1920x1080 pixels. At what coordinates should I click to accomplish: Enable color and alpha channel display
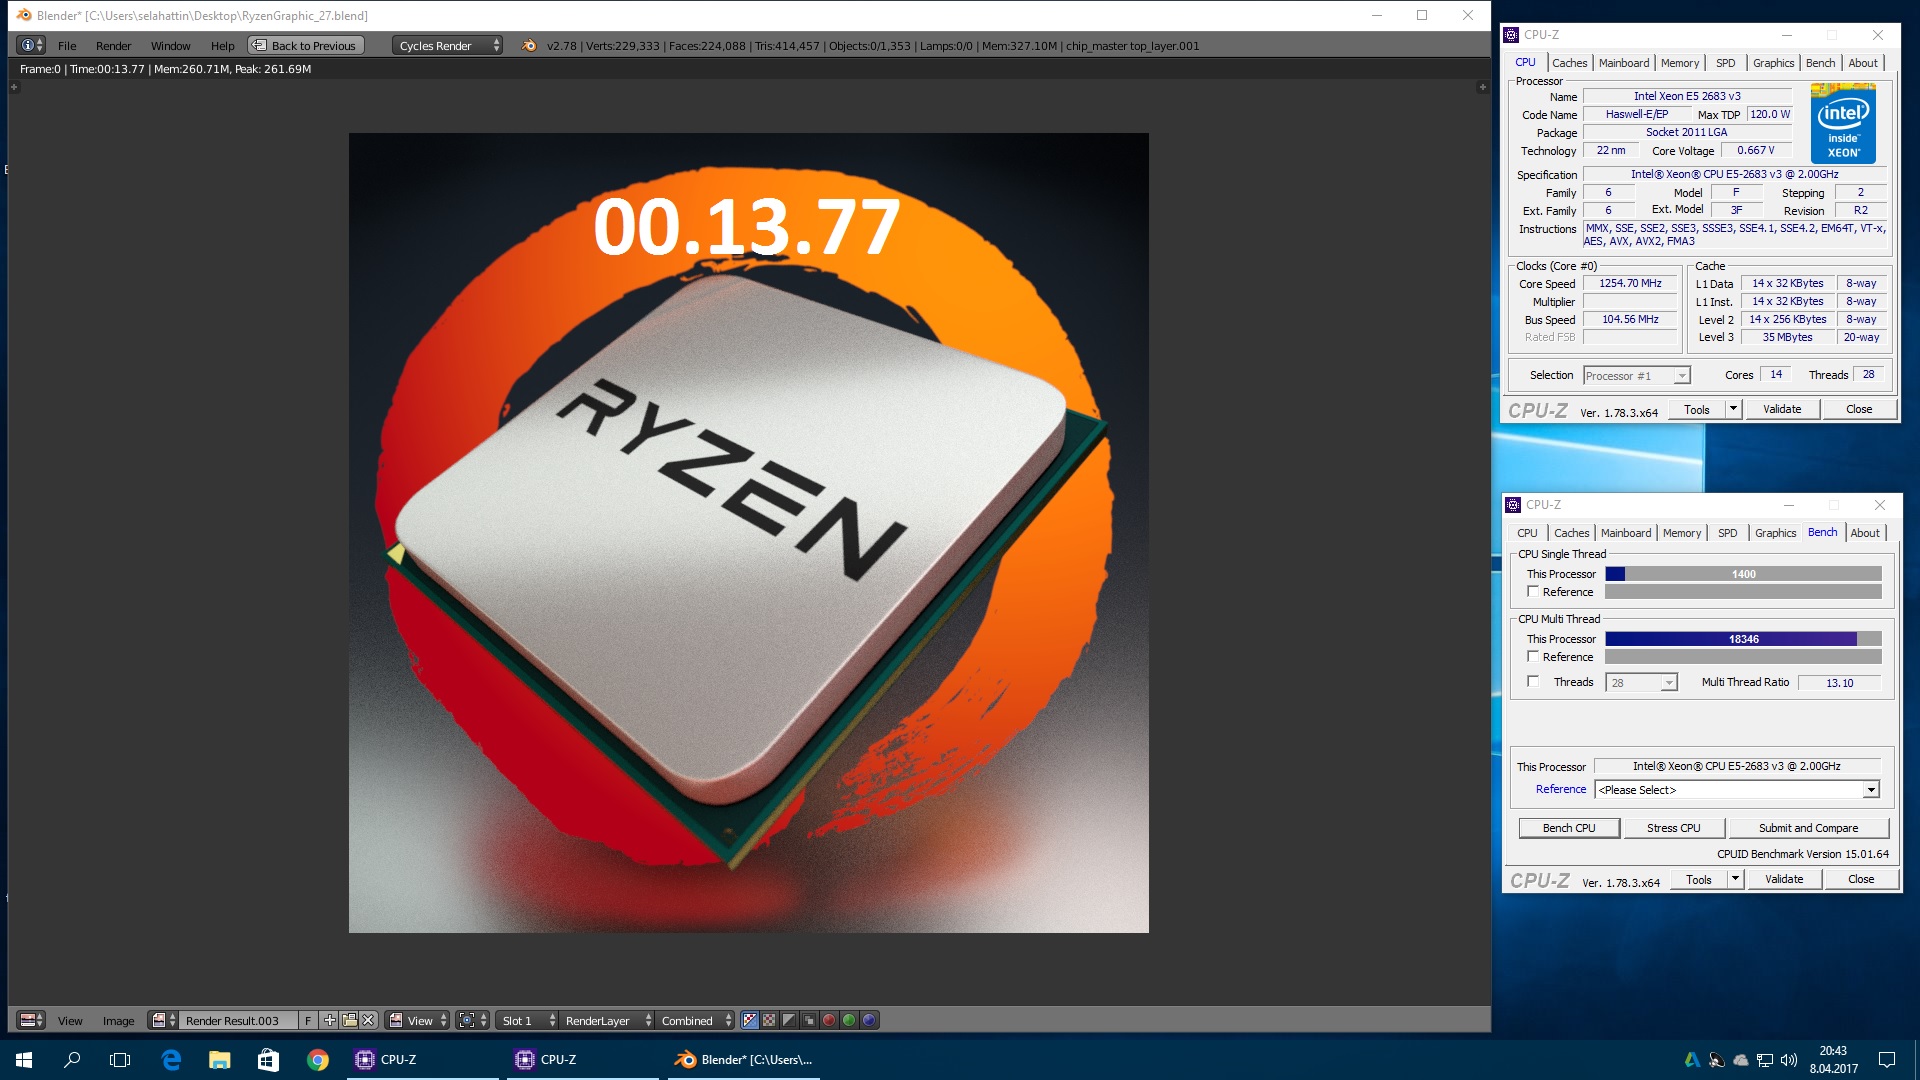(750, 1020)
